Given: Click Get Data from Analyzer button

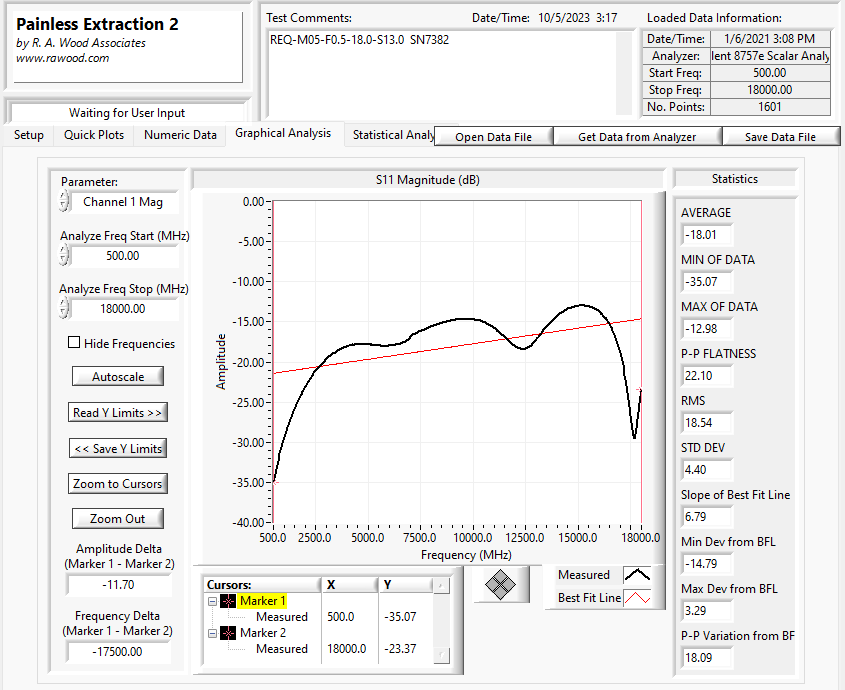Looking at the screenshot, I should pyautogui.click(x=637, y=137).
